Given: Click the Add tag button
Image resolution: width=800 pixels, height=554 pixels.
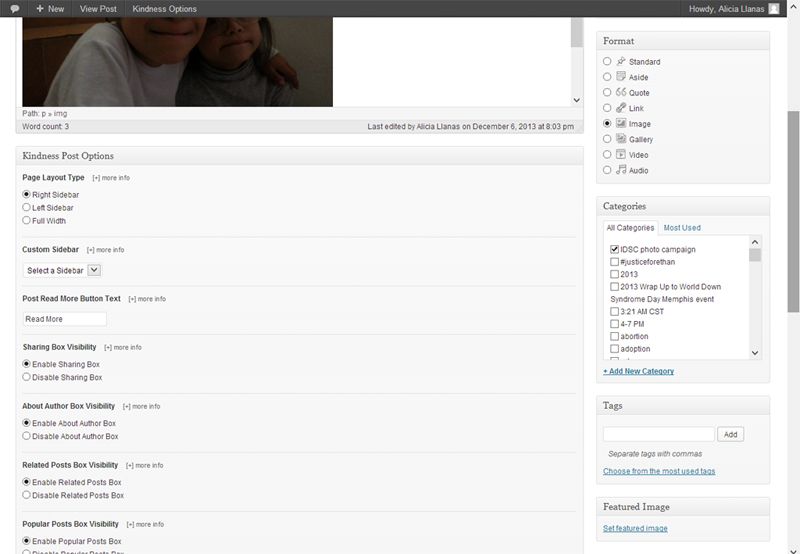Looking at the screenshot, I should point(730,434).
